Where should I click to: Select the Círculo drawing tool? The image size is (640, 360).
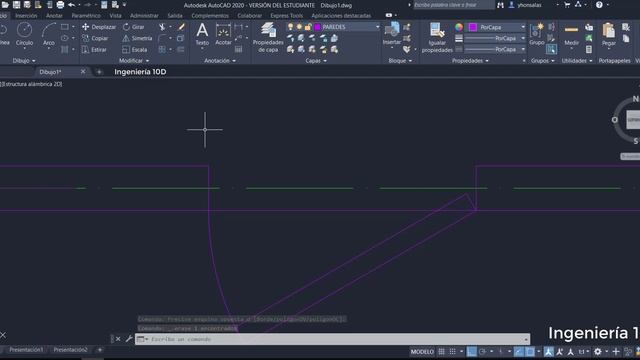(x=24, y=34)
